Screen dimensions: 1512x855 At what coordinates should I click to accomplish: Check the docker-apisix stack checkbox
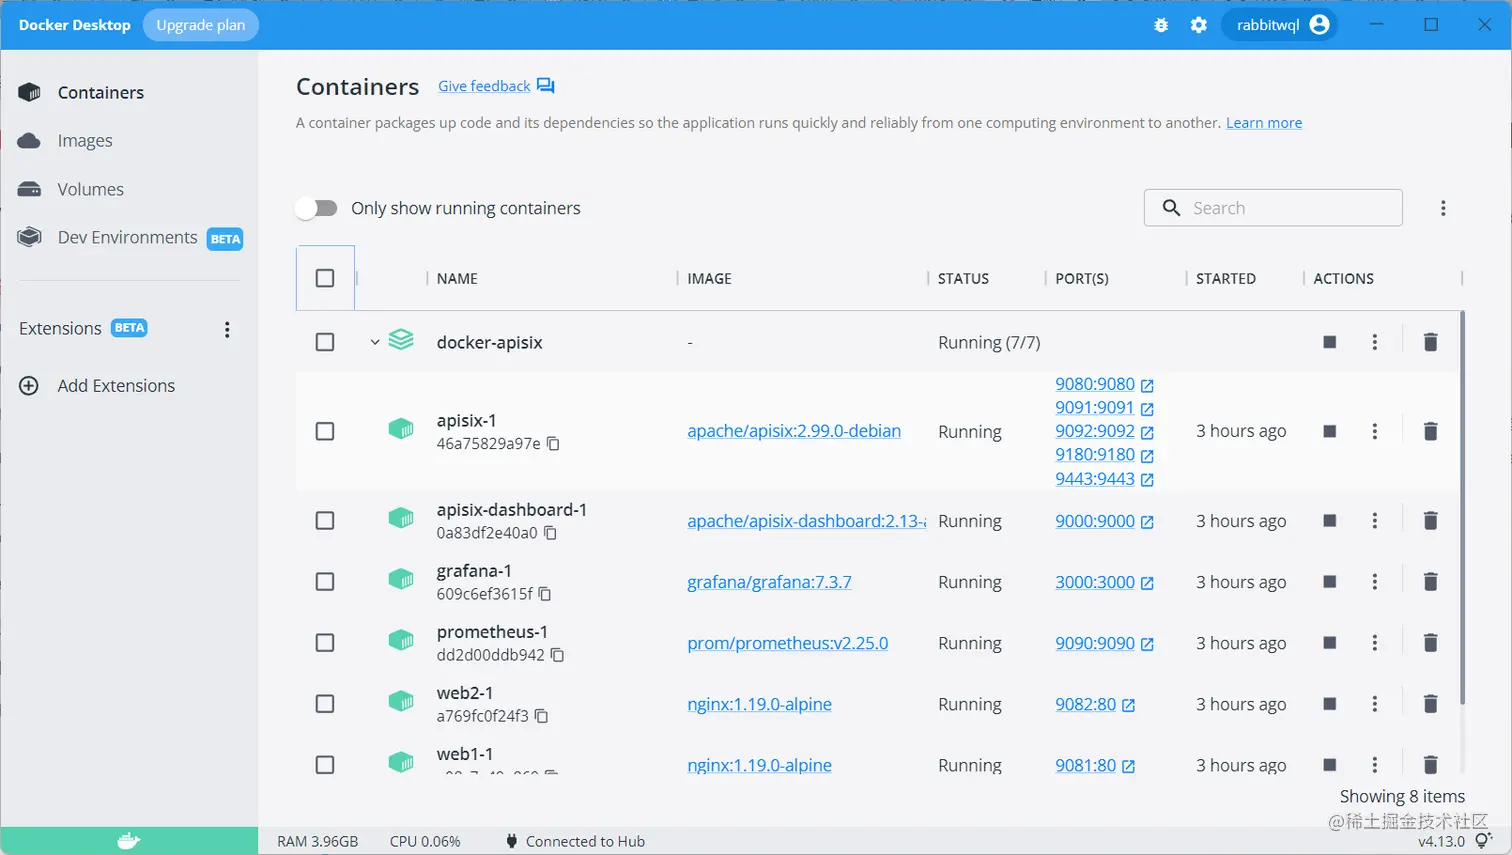(x=325, y=342)
